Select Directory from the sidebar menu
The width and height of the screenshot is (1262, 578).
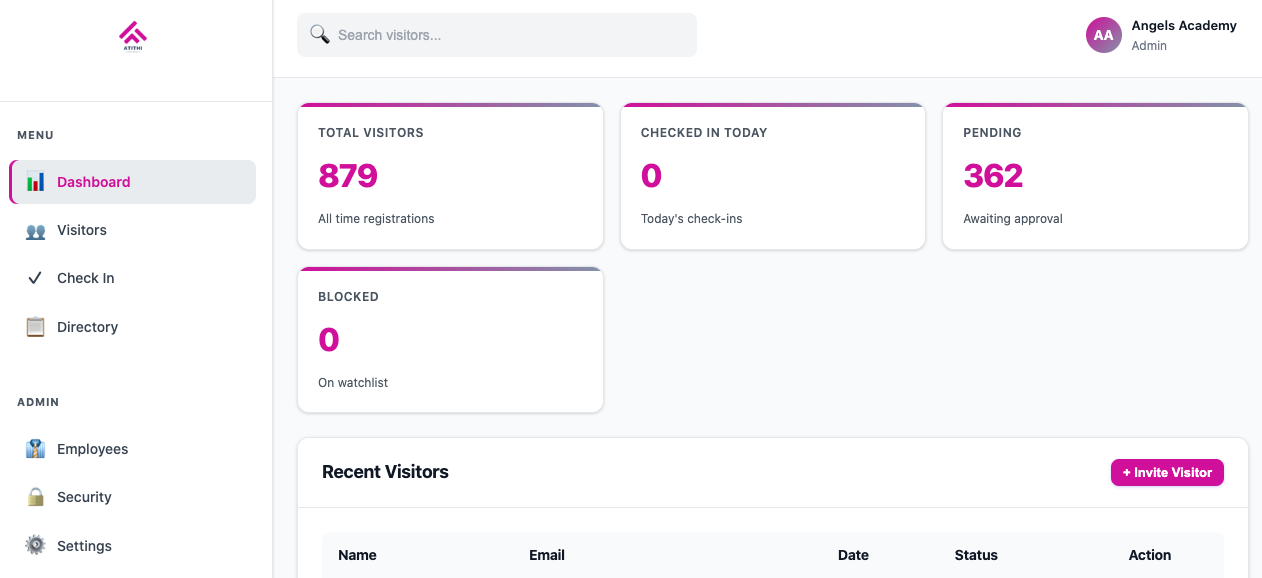87,326
